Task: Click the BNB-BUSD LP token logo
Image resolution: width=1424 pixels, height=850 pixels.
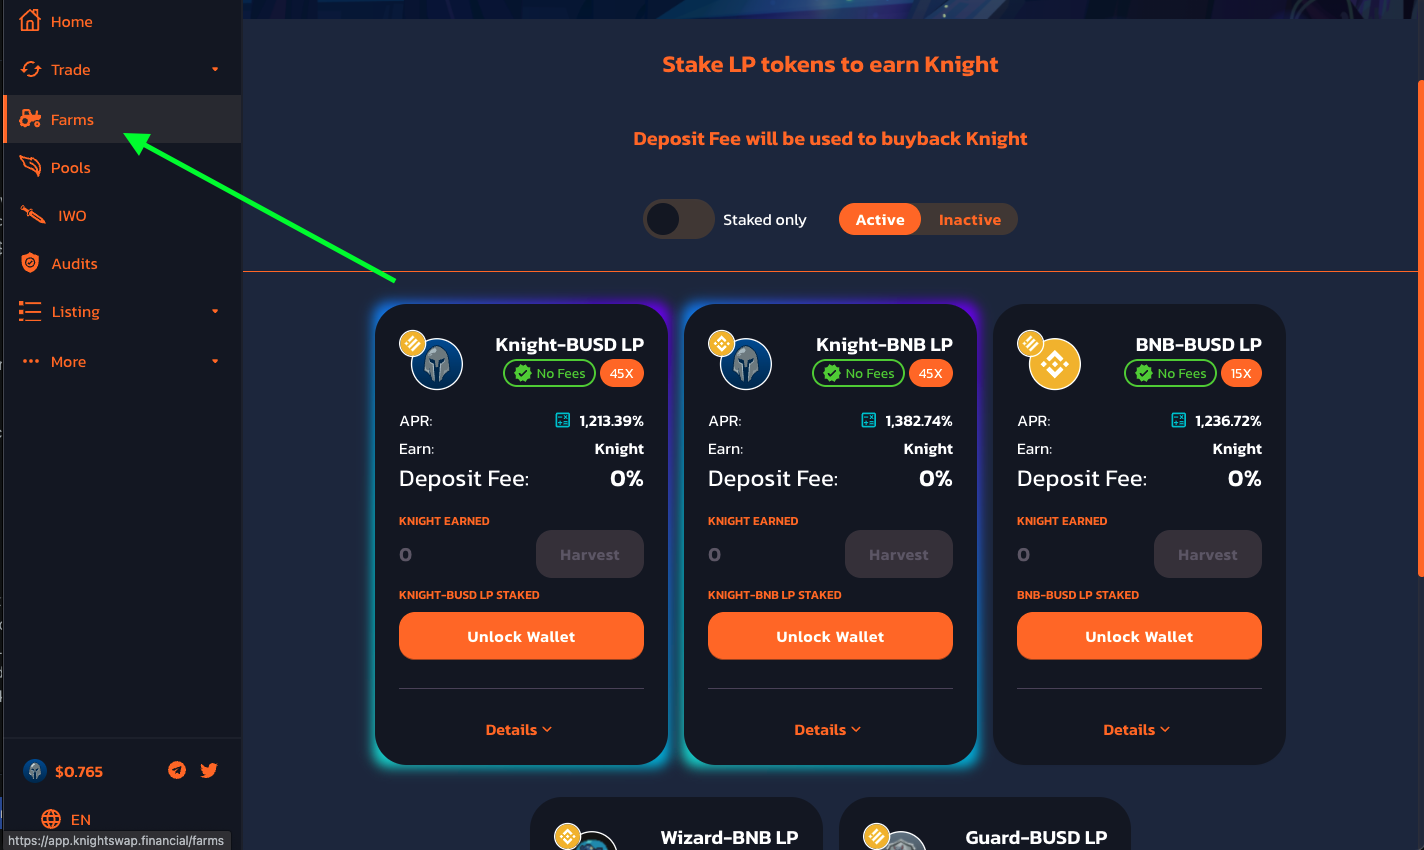Action: pyautogui.click(x=1054, y=363)
